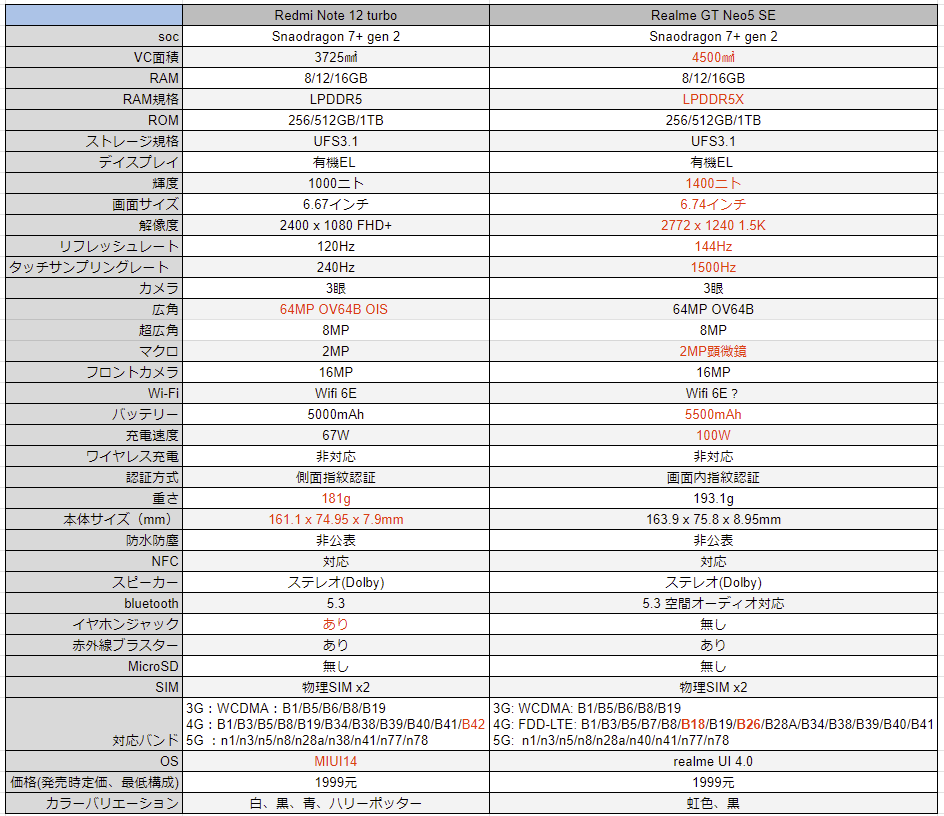Select the '6.67インチ' cell
This screenshot has height=816, width=944.
point(336,204)
